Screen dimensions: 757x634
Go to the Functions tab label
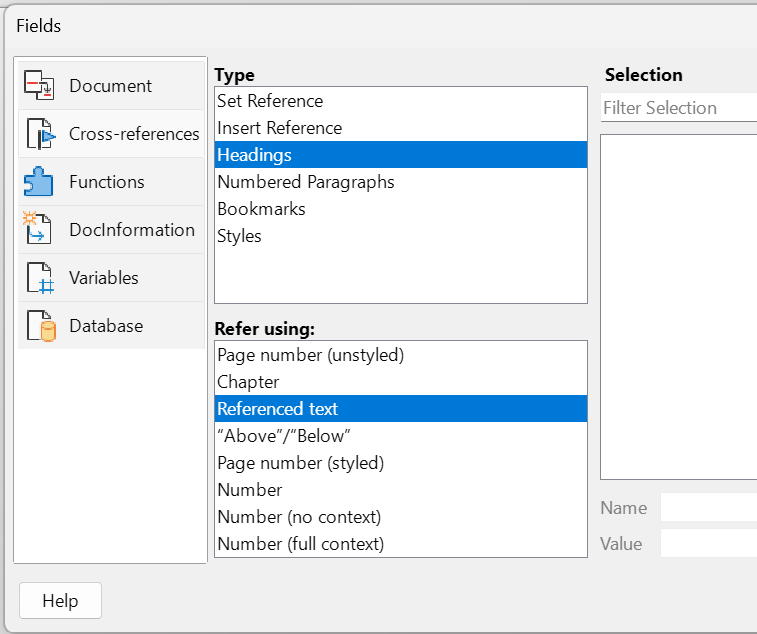point(107,182)
